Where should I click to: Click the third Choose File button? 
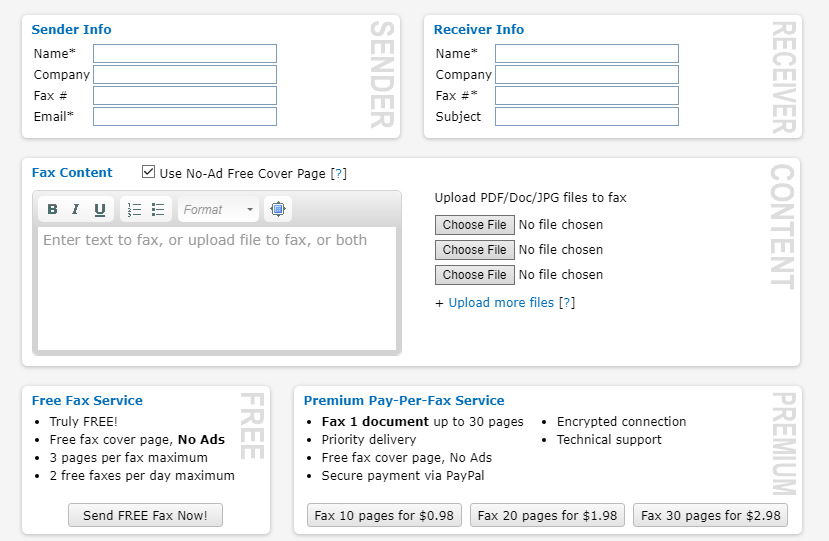point(475,275)
